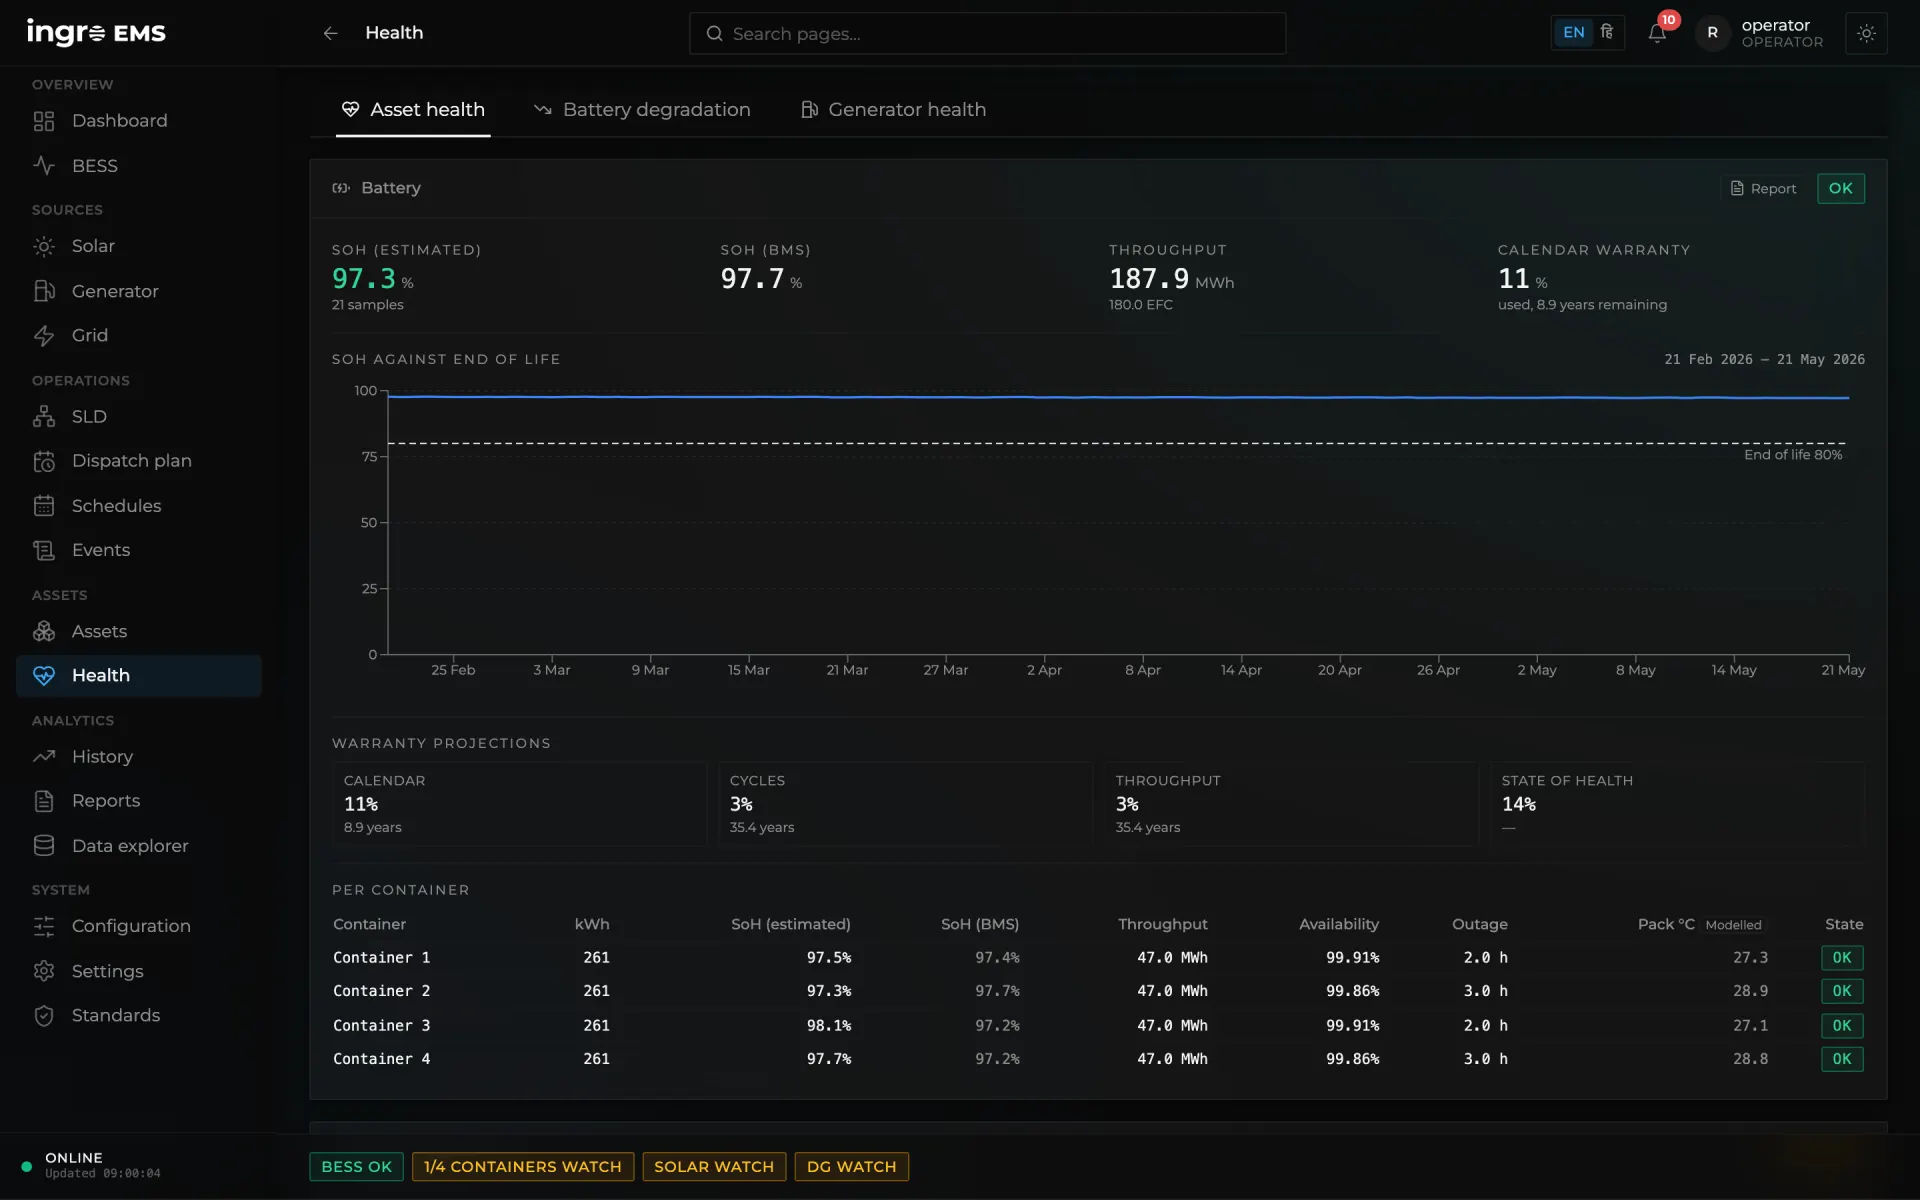View the Events page

point(139,550)
